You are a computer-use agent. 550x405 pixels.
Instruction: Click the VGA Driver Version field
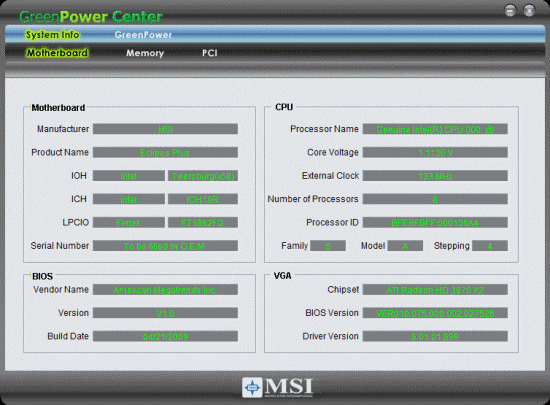pyautogui.click(x=435, y=336)
